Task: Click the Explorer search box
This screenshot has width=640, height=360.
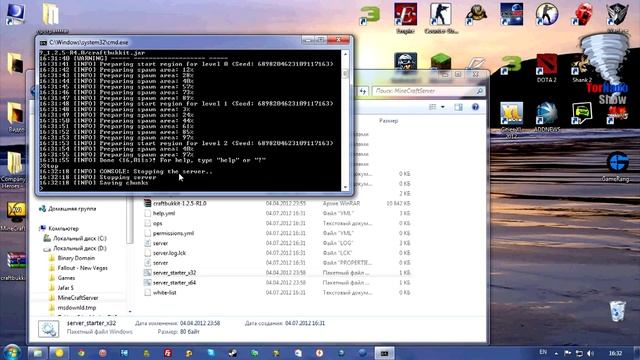Action: click(428, 91)
